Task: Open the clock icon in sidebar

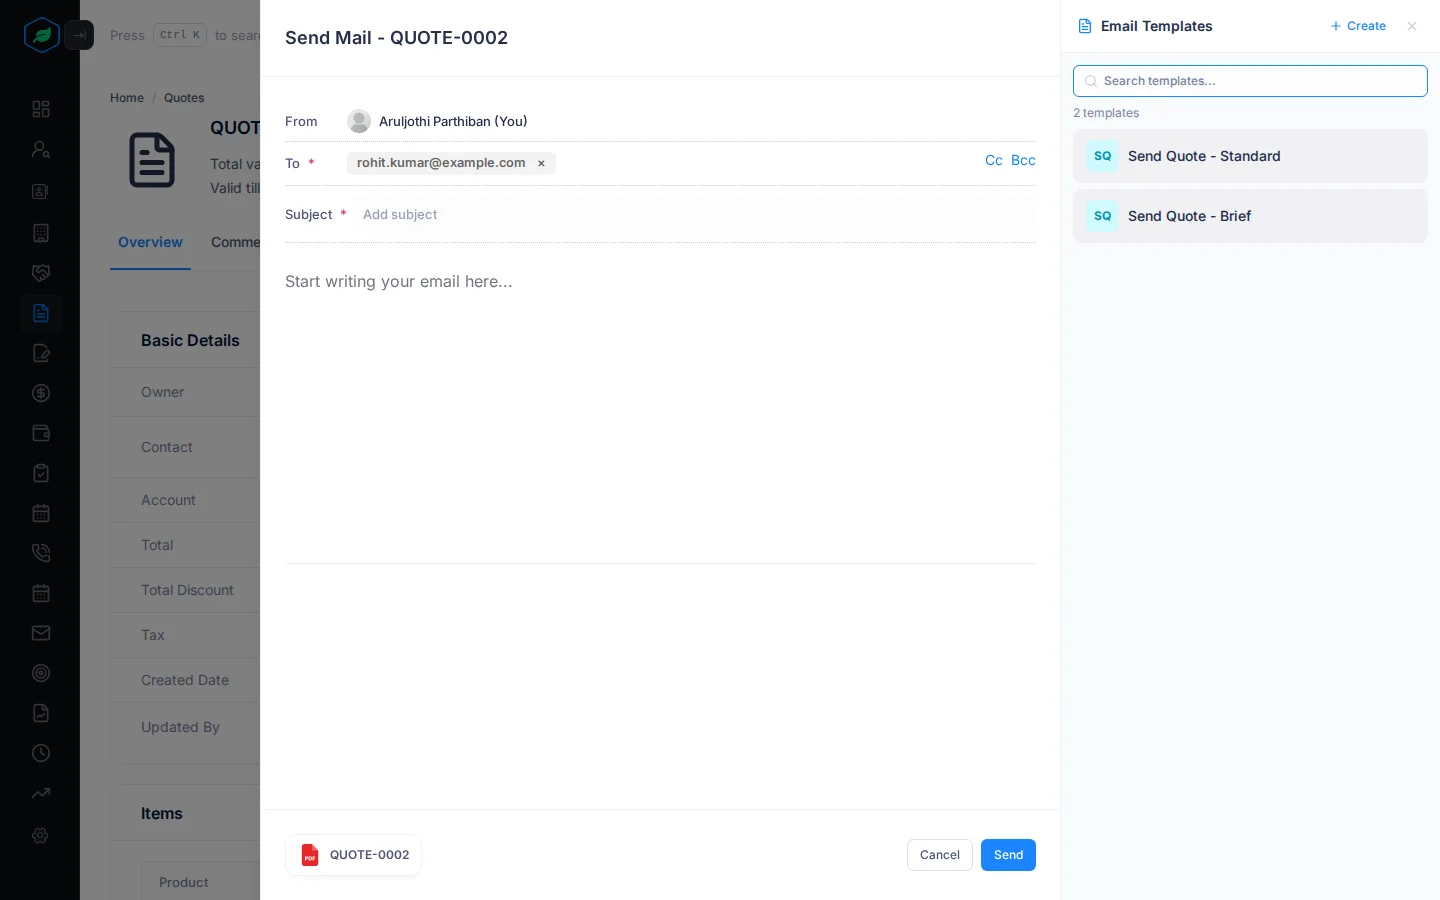Action: 41,753
